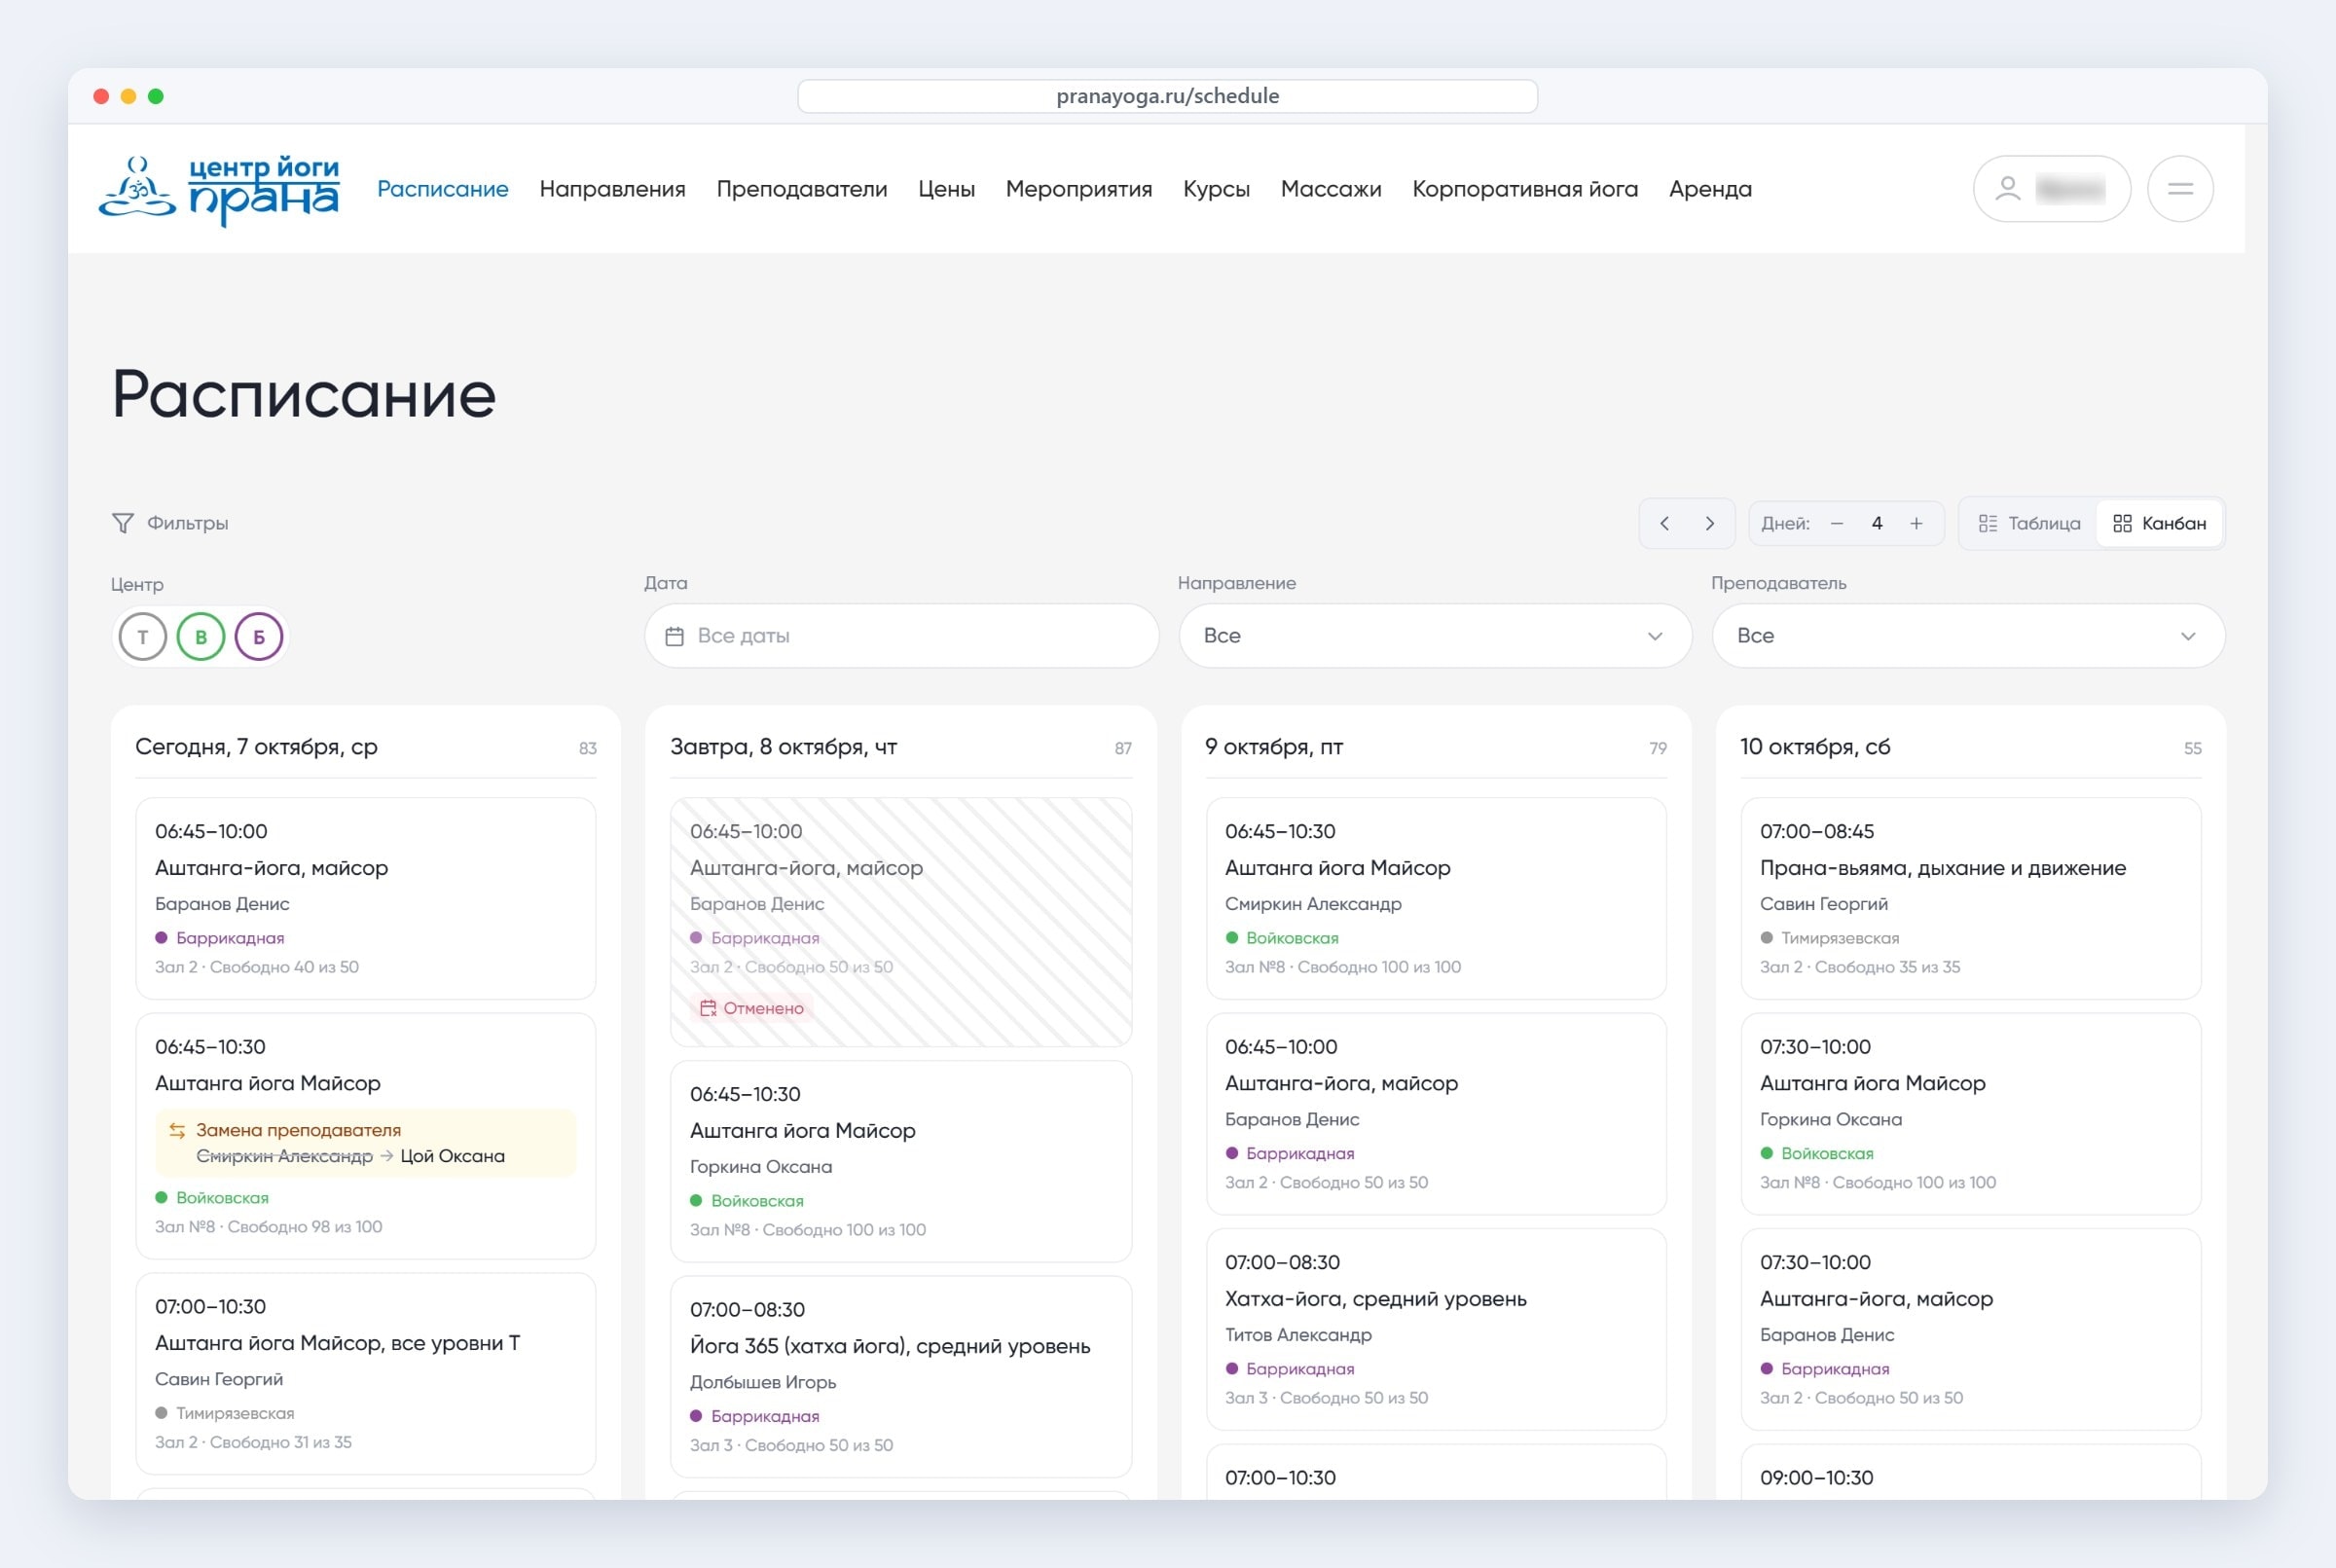Screen dimensions: 2336x1568
Task: Toggle the T center filter circle
Action: (143, 636)
